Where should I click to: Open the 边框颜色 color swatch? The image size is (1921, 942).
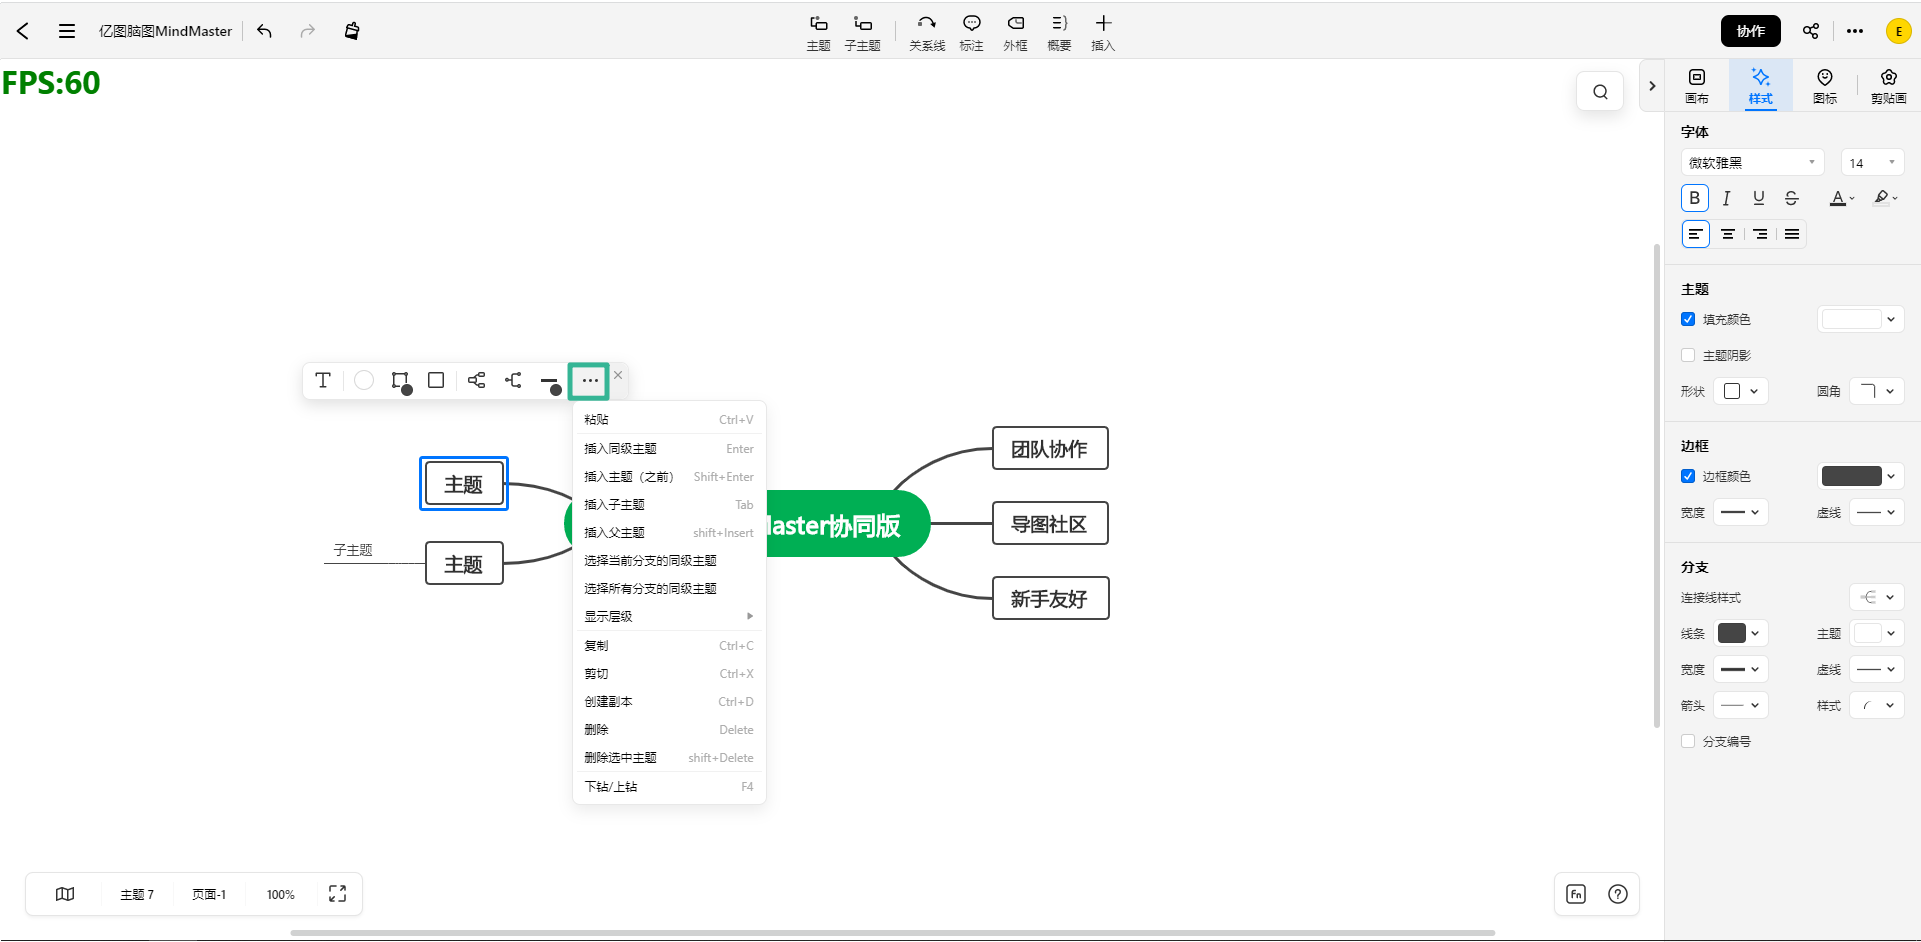1859,476
